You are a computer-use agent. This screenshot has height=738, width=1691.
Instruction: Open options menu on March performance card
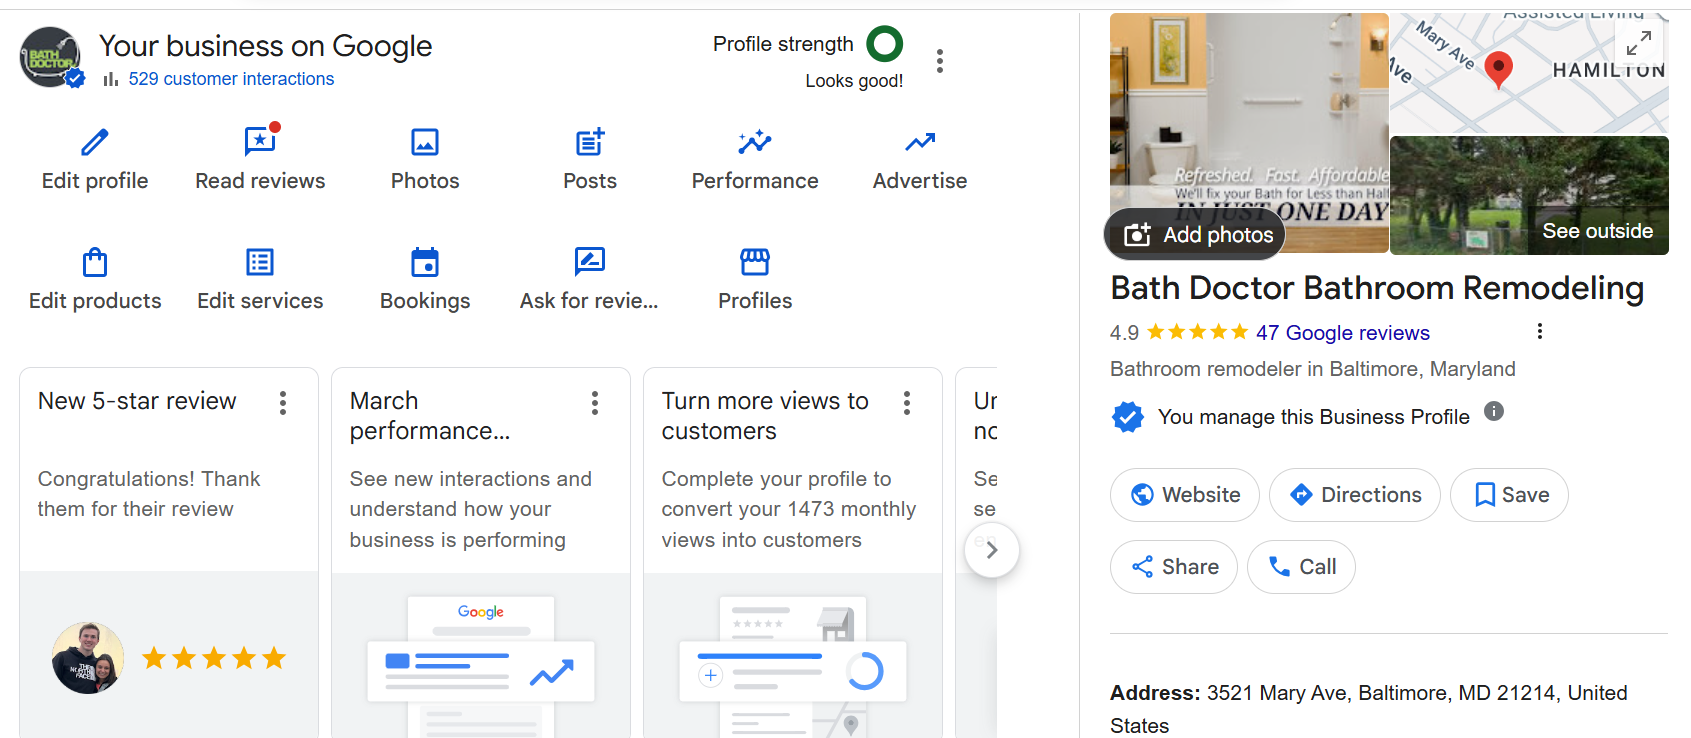click(x=595, y=403)
